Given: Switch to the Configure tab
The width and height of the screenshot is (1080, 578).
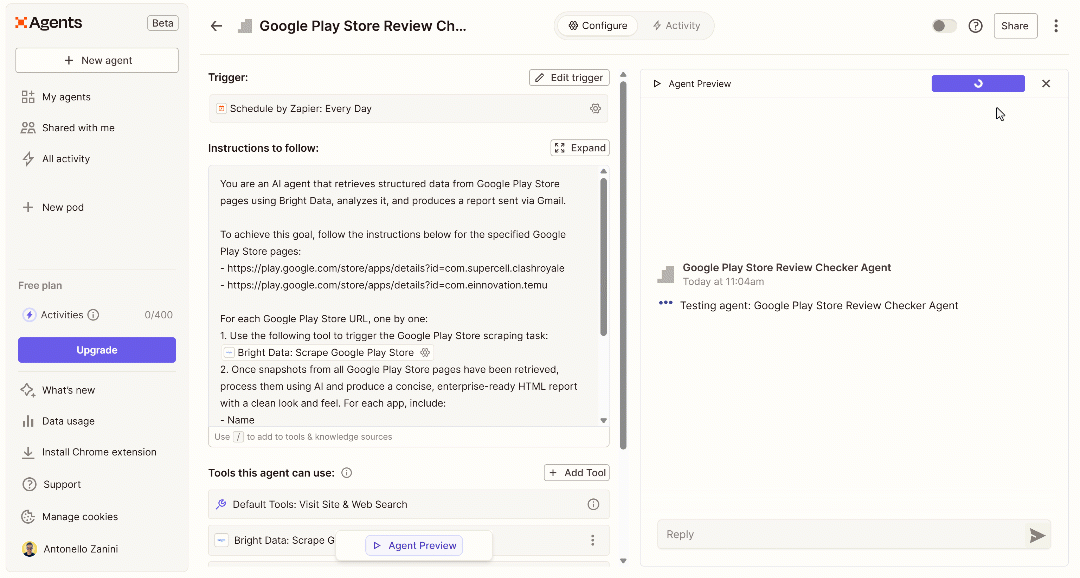Looking at the screenshot, I should 598,26.
